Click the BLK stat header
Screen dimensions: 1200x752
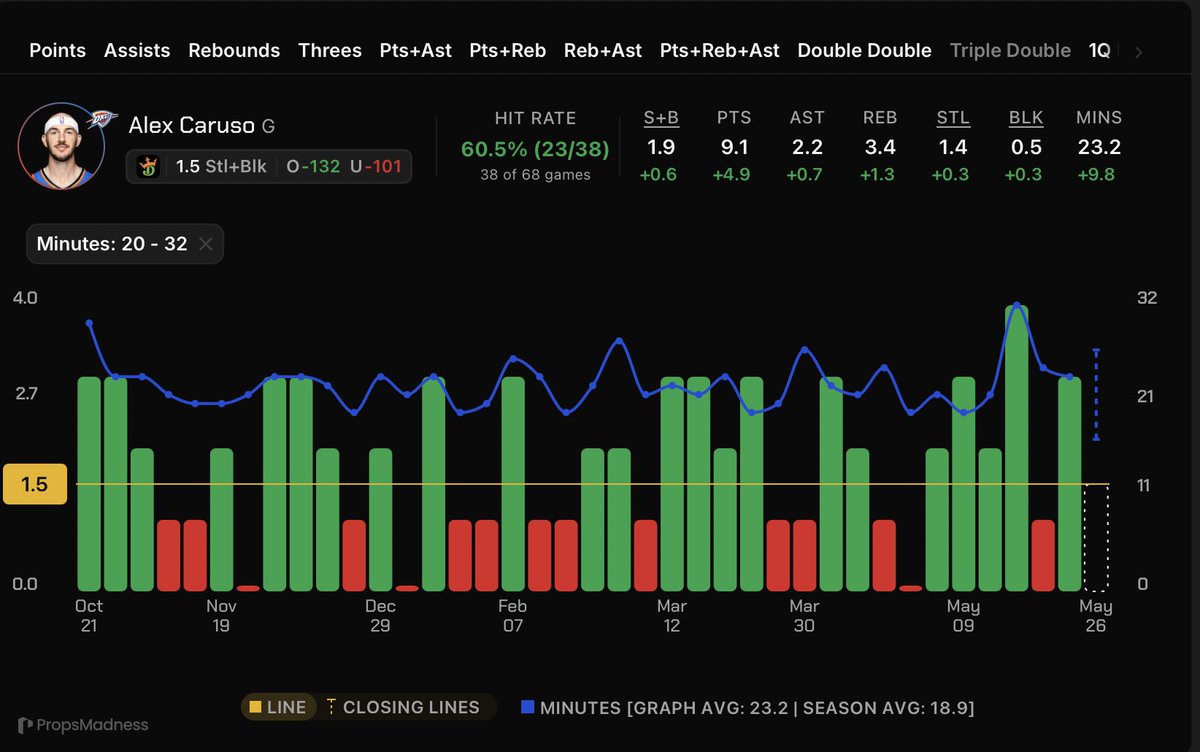click(1026, 118)
